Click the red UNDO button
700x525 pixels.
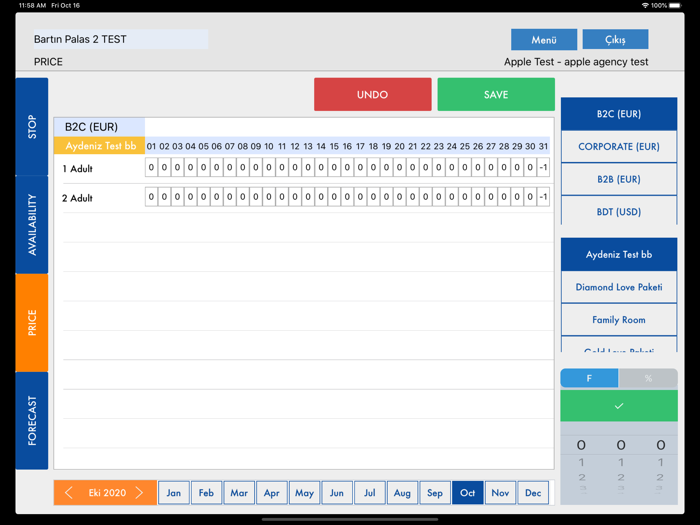373,94
